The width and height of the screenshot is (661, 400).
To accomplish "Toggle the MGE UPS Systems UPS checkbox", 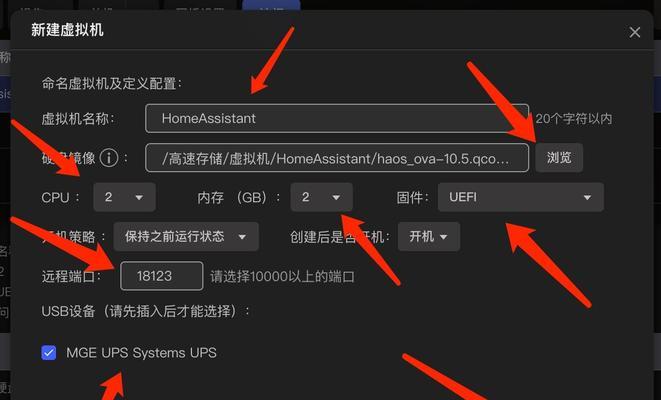I will [49, 352].
